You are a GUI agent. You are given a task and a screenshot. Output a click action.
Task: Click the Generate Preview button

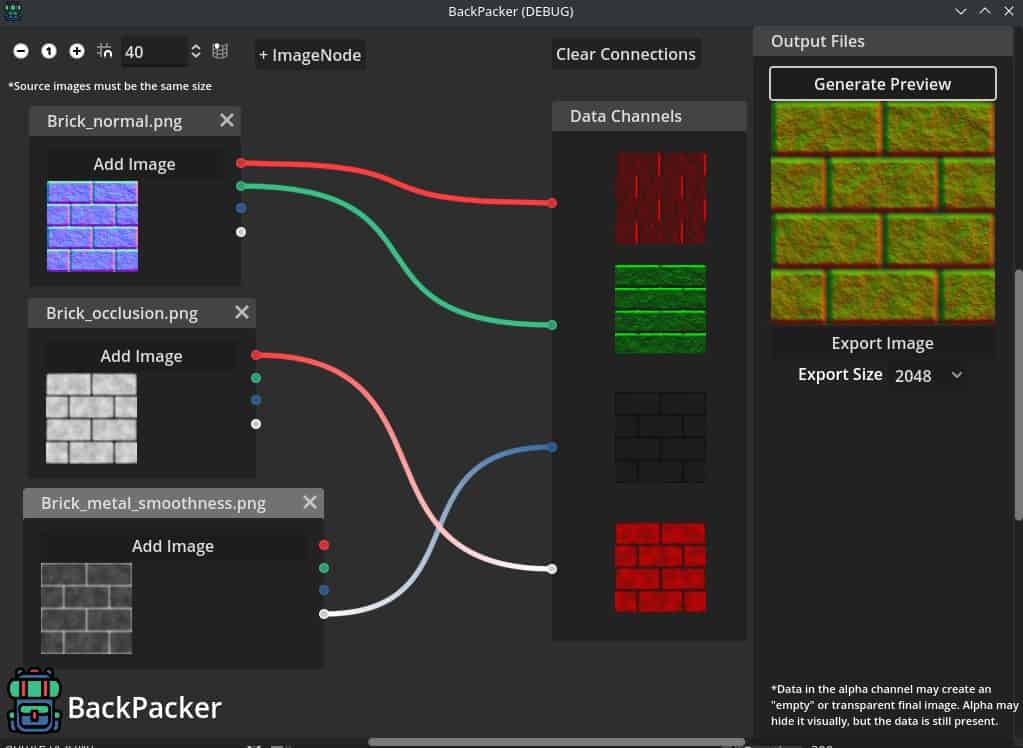[882, 84]
